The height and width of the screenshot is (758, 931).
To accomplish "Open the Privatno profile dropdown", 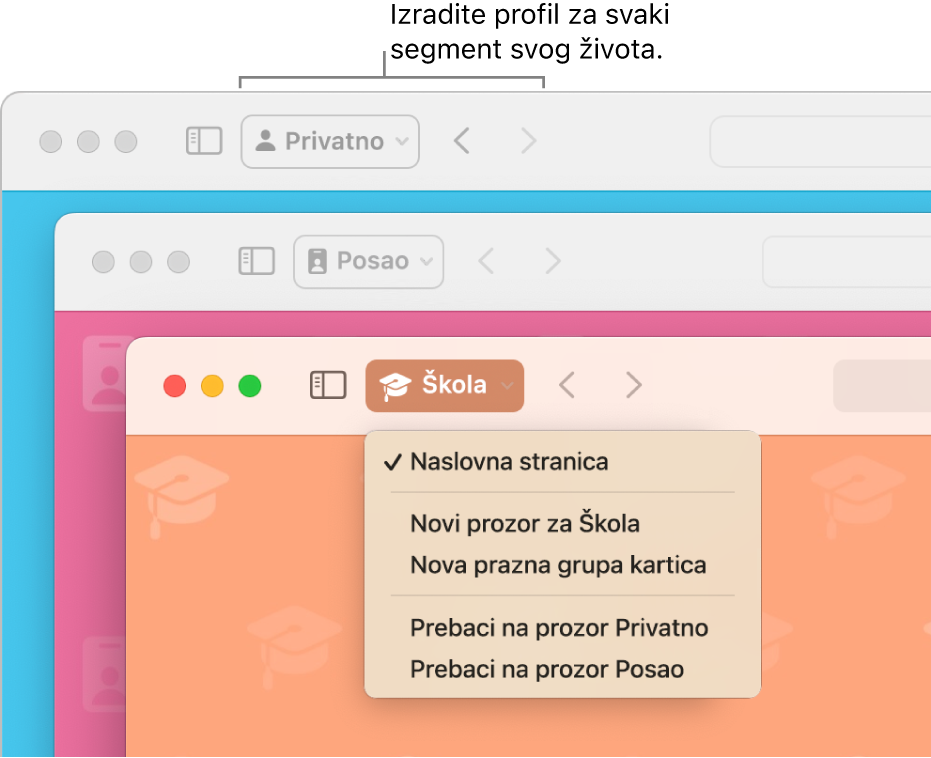I will point(330,141).
